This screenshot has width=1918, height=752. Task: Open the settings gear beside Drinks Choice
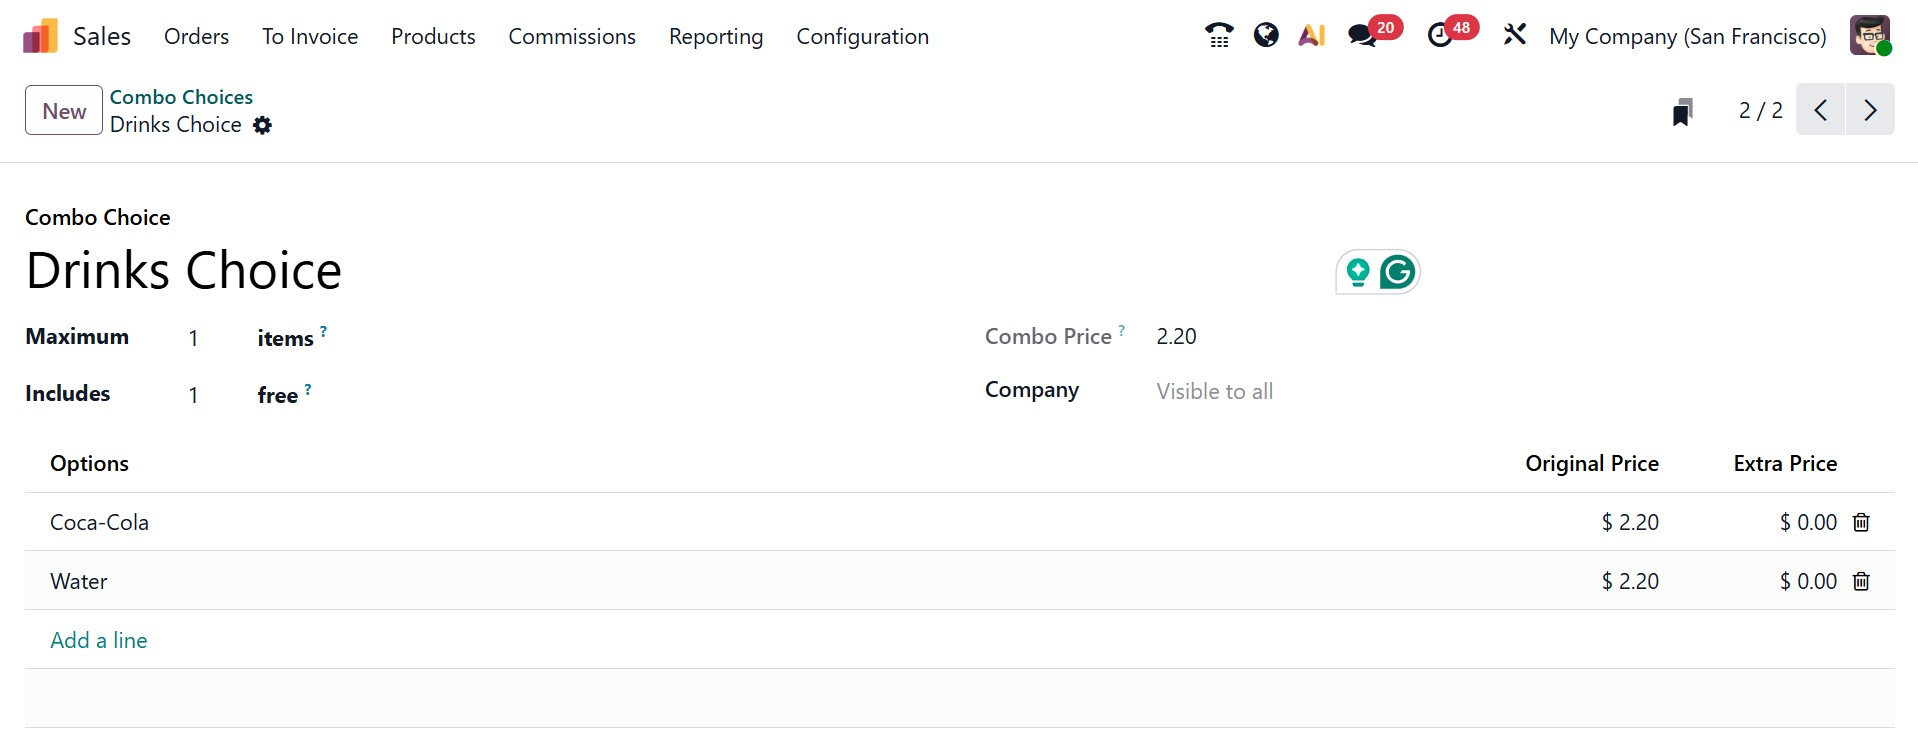[262, 126]
